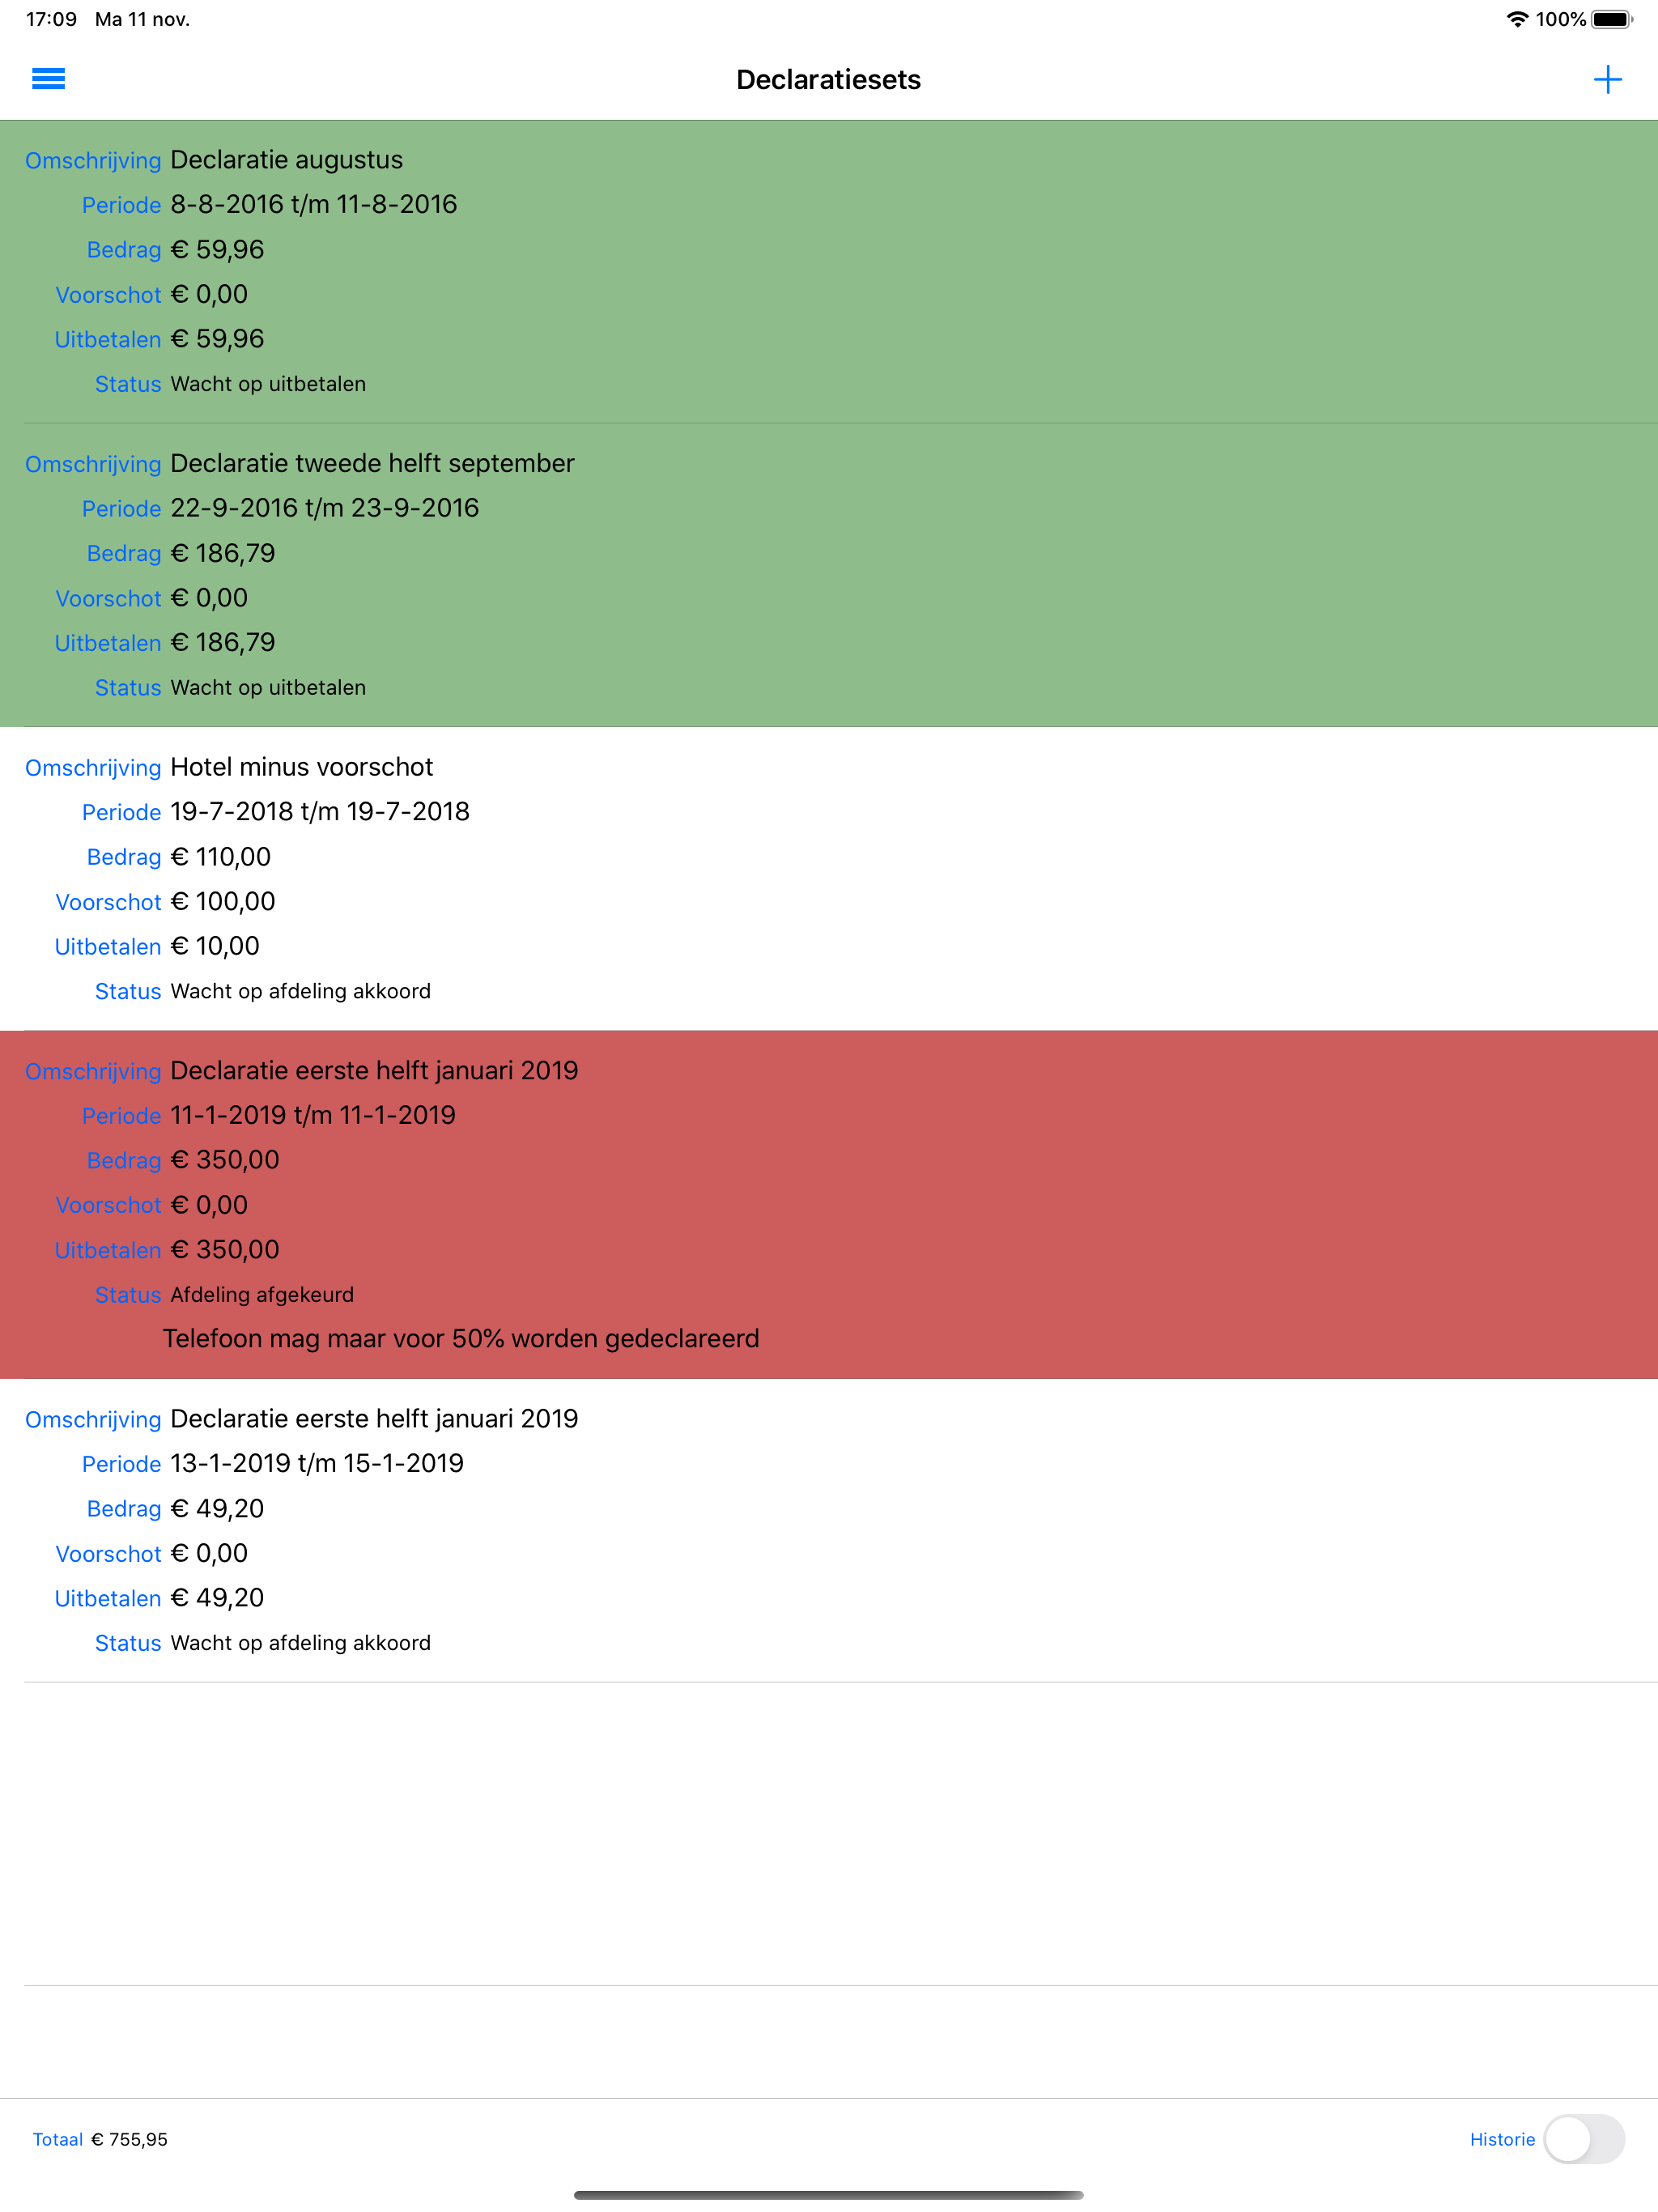Click the Omschrijving label of the first entry

[x=93, y=160]
